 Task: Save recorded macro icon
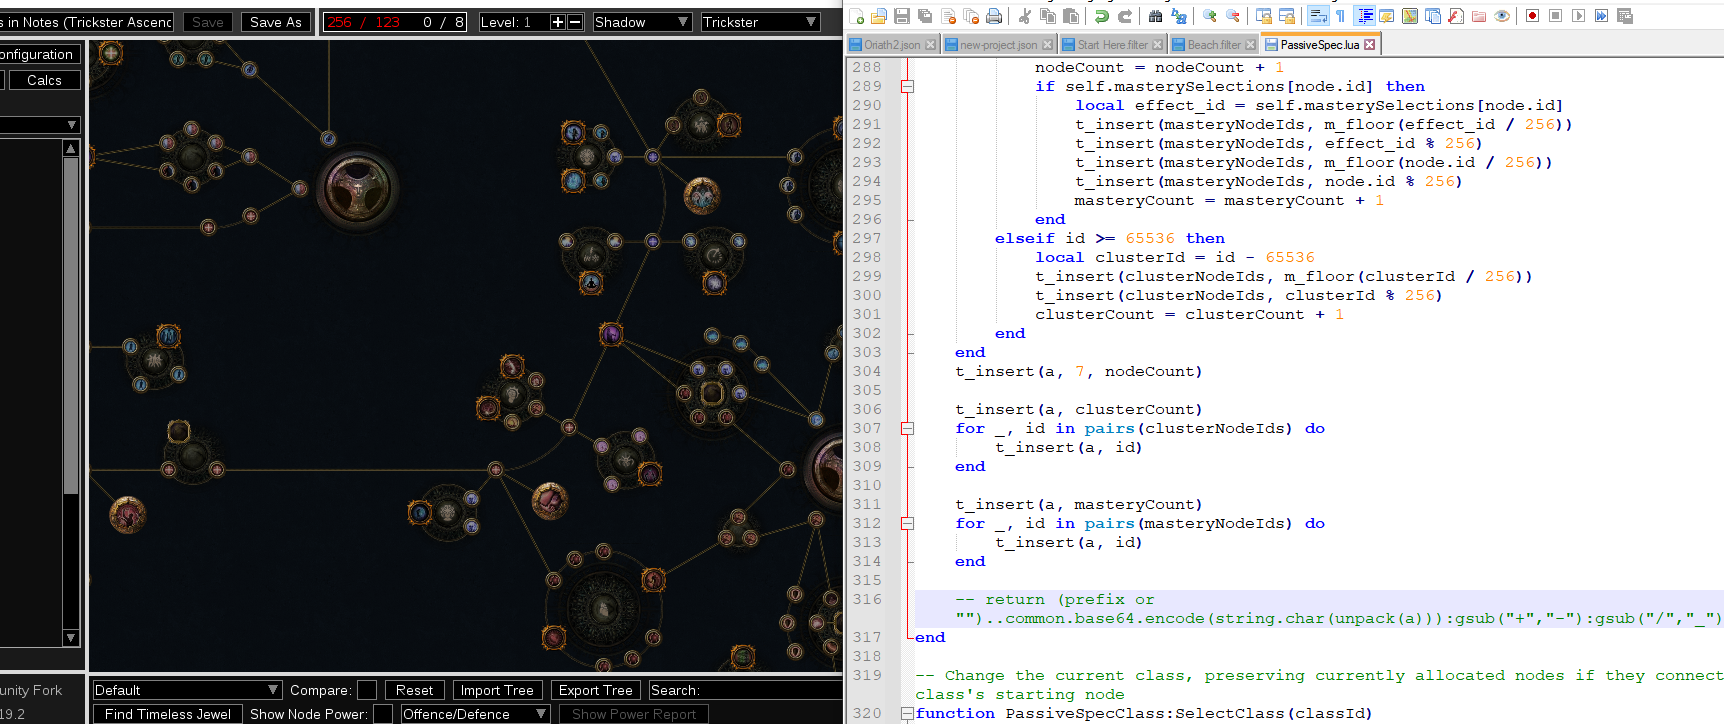[1625, 16]
